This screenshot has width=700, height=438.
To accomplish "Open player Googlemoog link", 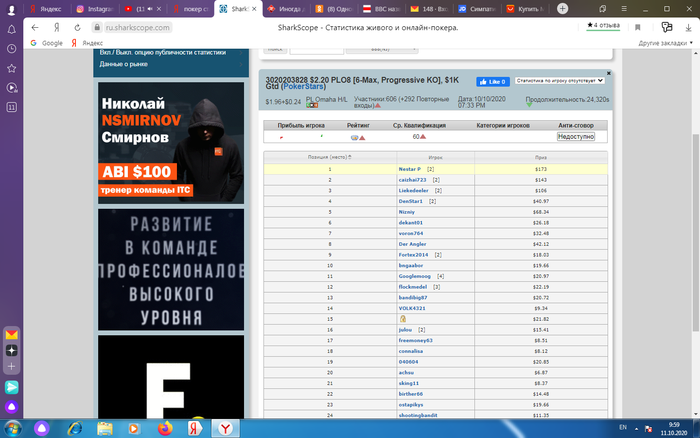I will click(x=414, y=276).
